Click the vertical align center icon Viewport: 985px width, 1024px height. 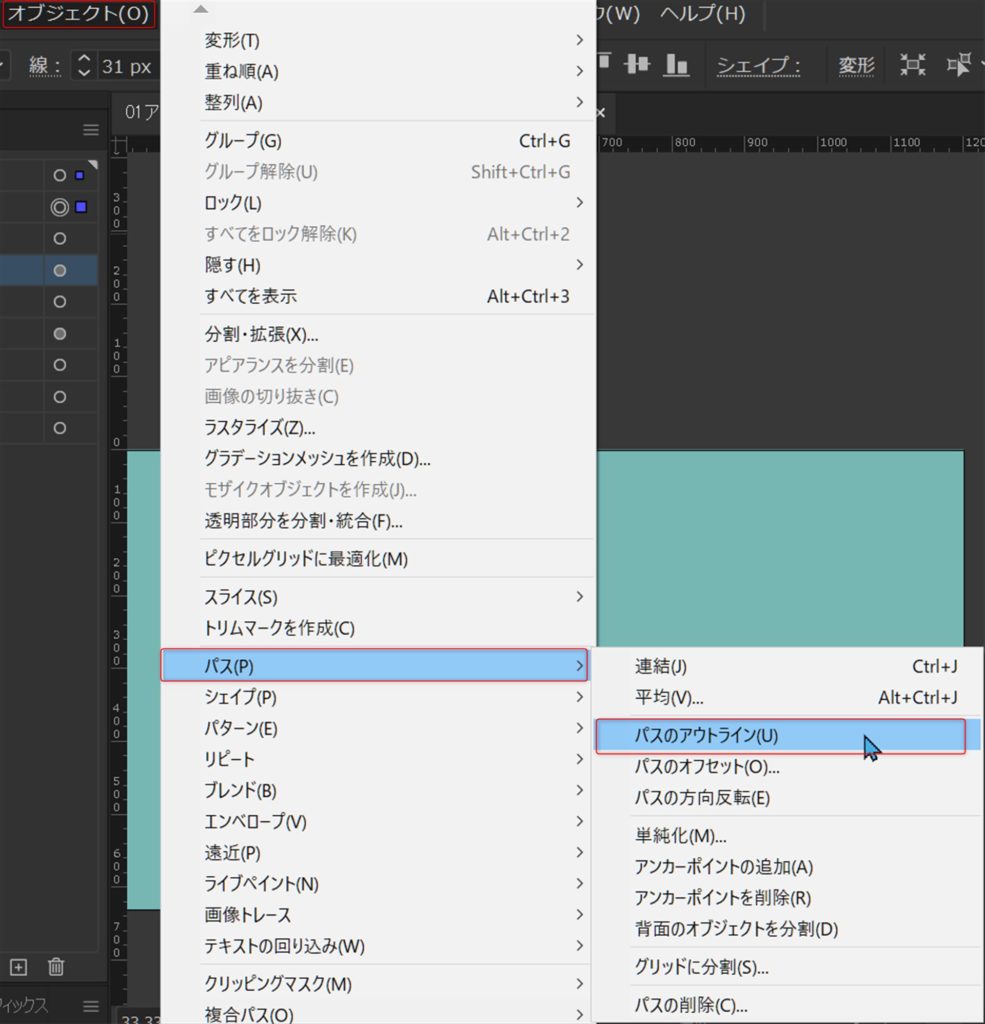point(637,65)
